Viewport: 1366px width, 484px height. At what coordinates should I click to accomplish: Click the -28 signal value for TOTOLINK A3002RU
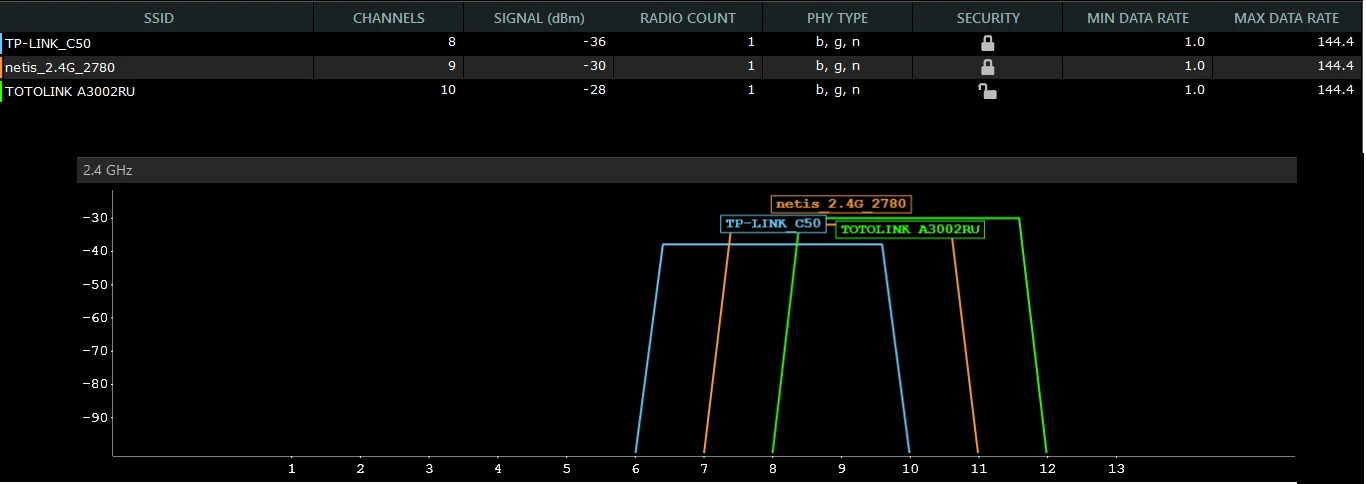[x=596, y=90]
